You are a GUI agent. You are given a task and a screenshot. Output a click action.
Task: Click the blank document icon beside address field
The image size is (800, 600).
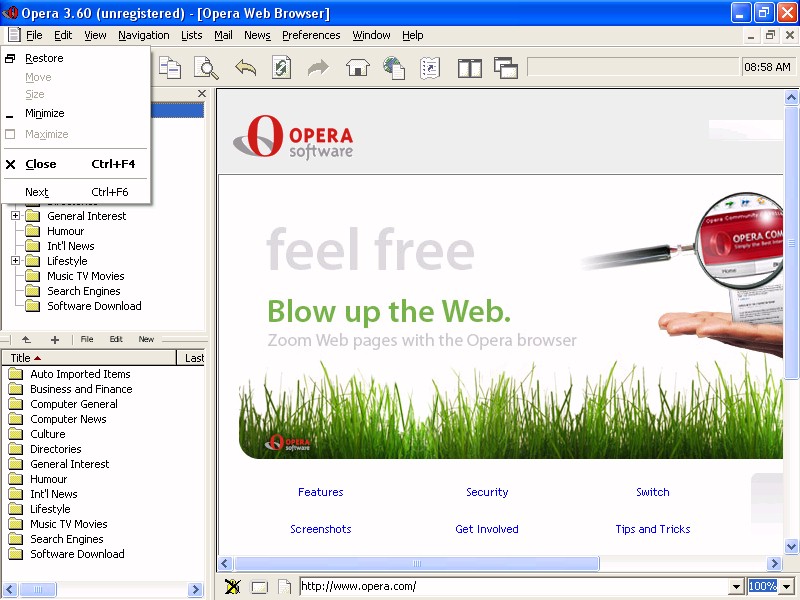tap(284, 586)
